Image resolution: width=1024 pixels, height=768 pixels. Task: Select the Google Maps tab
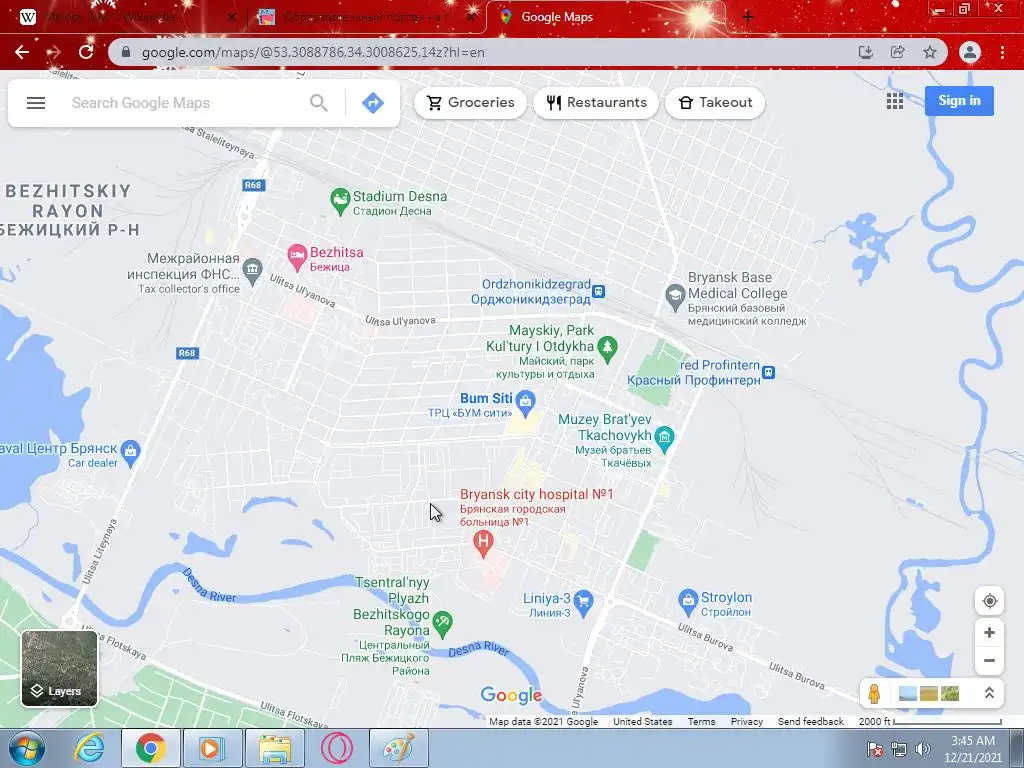point(606,17)
